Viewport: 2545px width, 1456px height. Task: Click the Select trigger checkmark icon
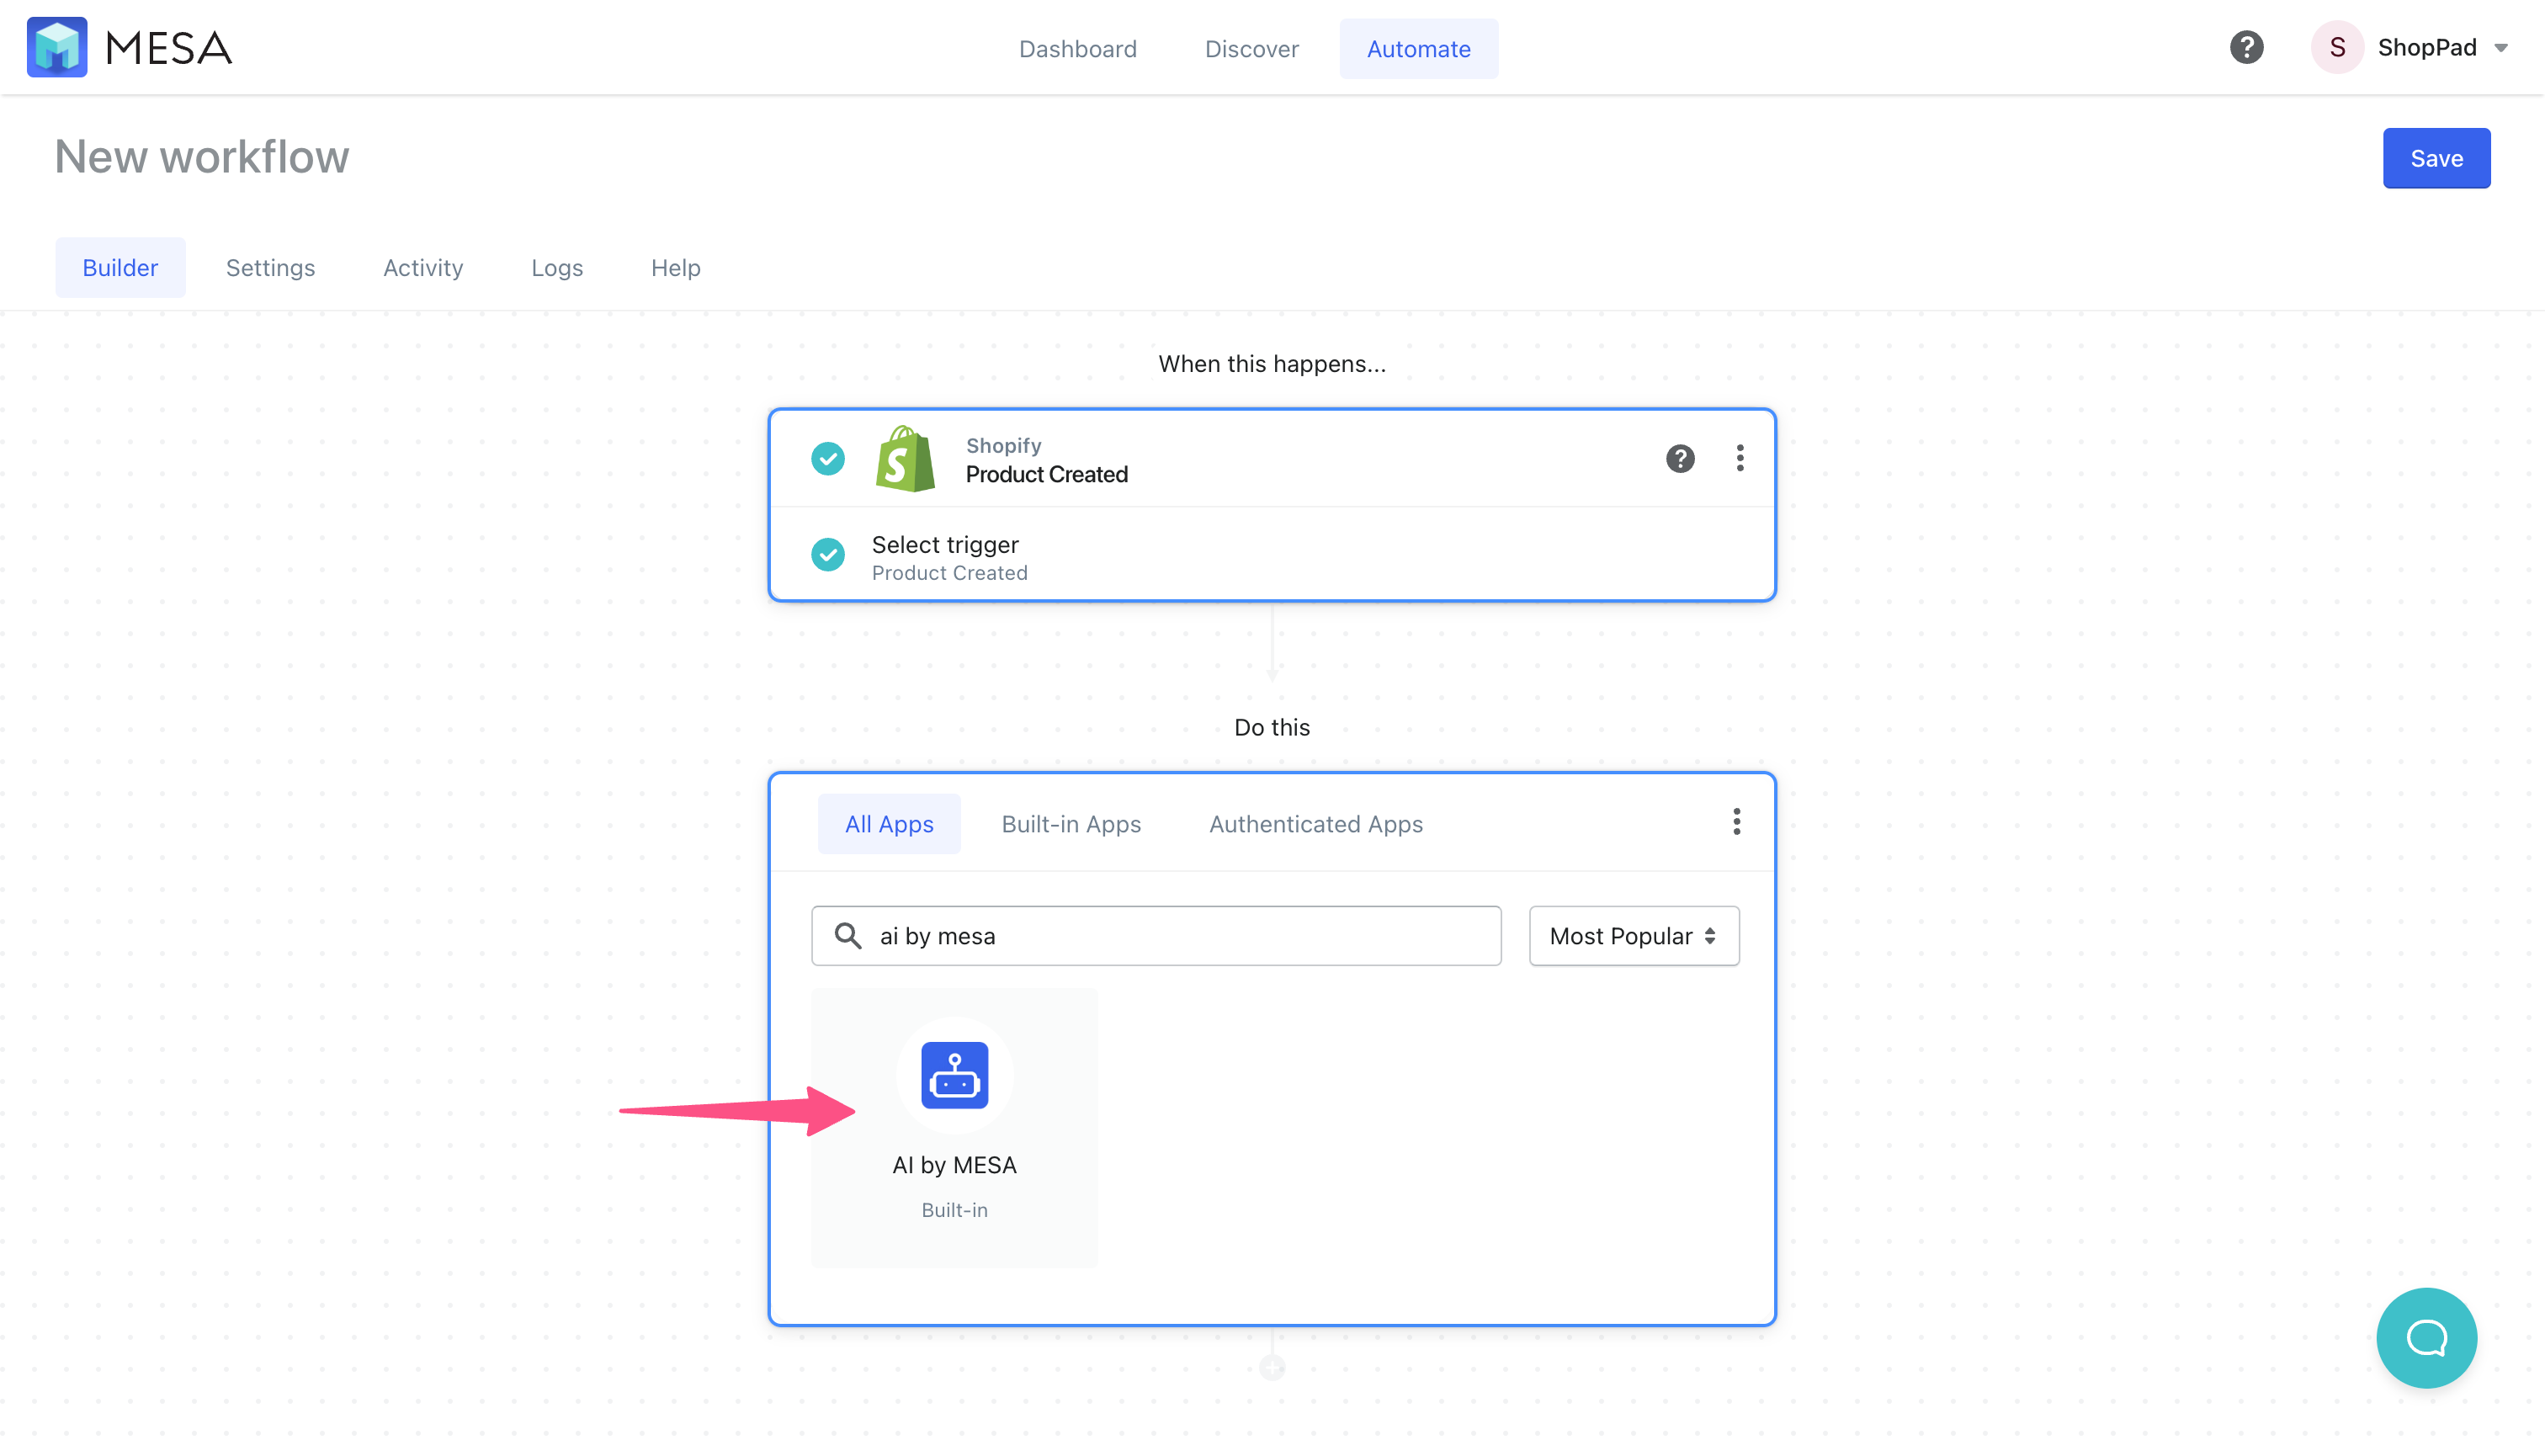(828, 554)
